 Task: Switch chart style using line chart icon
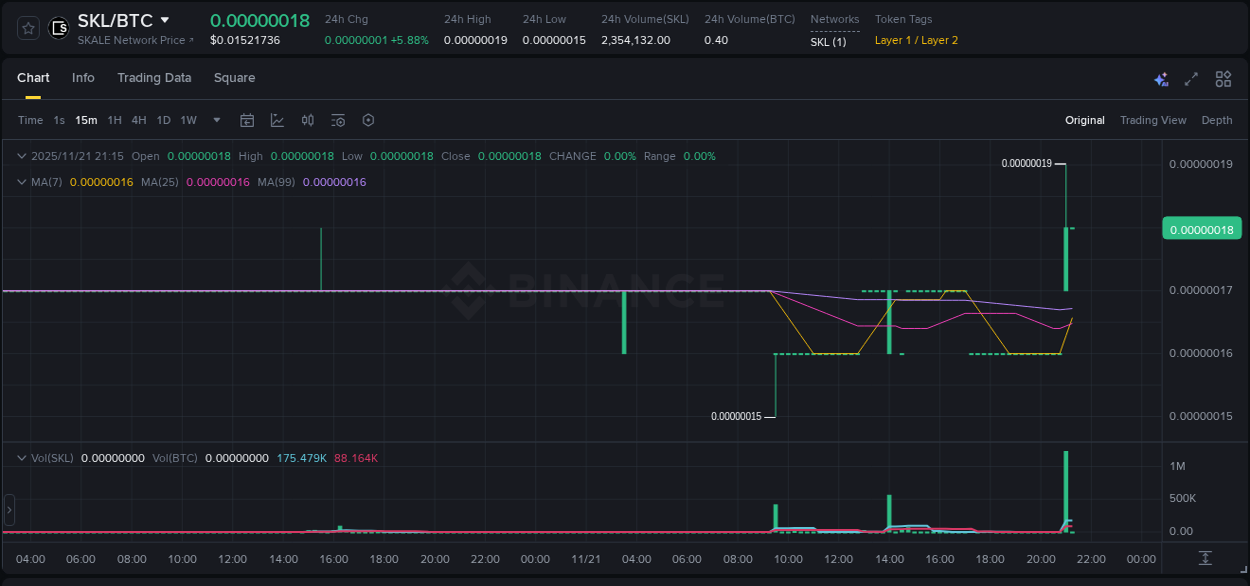277,120
